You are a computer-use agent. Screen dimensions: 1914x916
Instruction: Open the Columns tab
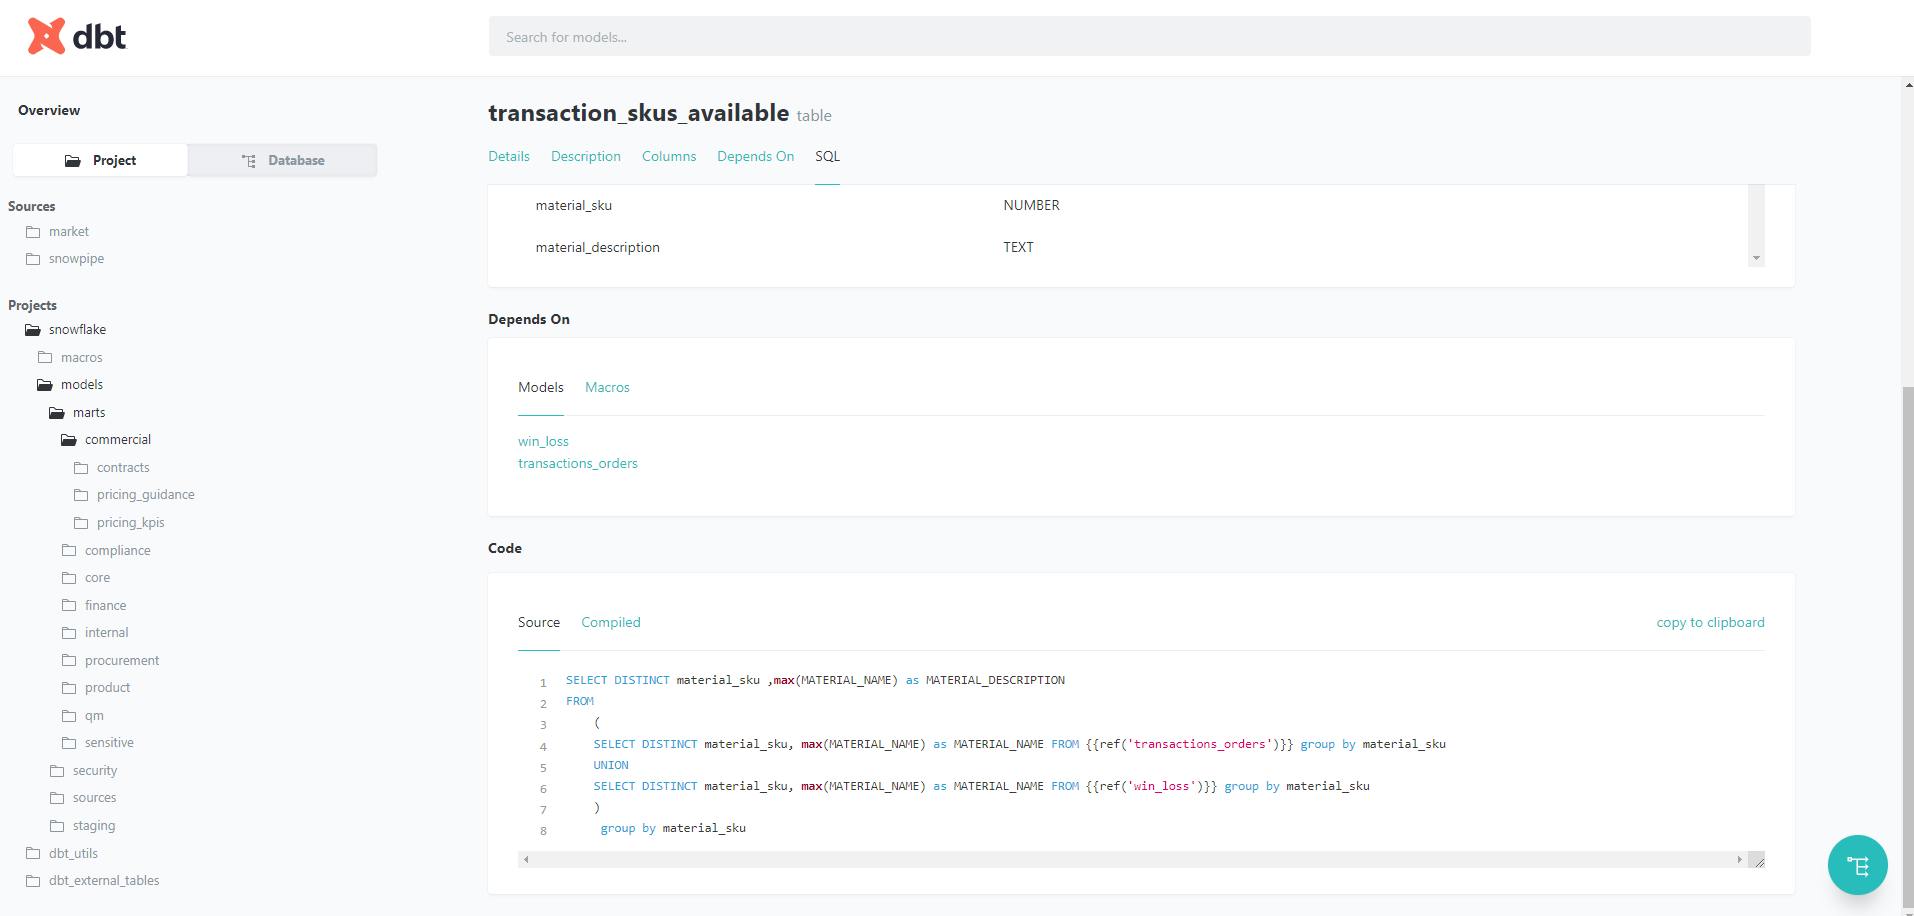[668, 156]
